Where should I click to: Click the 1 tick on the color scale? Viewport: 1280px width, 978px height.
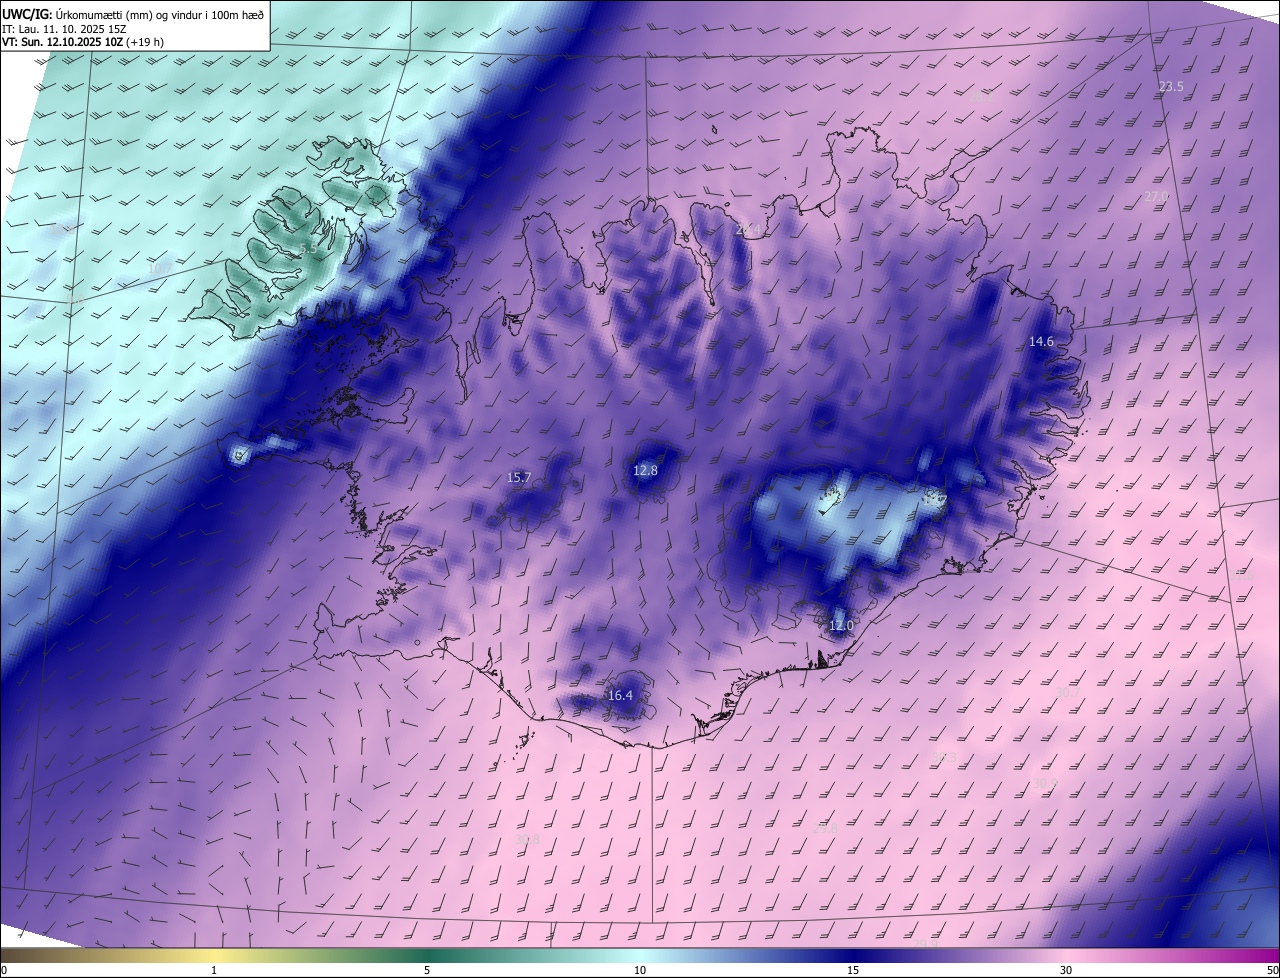[214, 970]
